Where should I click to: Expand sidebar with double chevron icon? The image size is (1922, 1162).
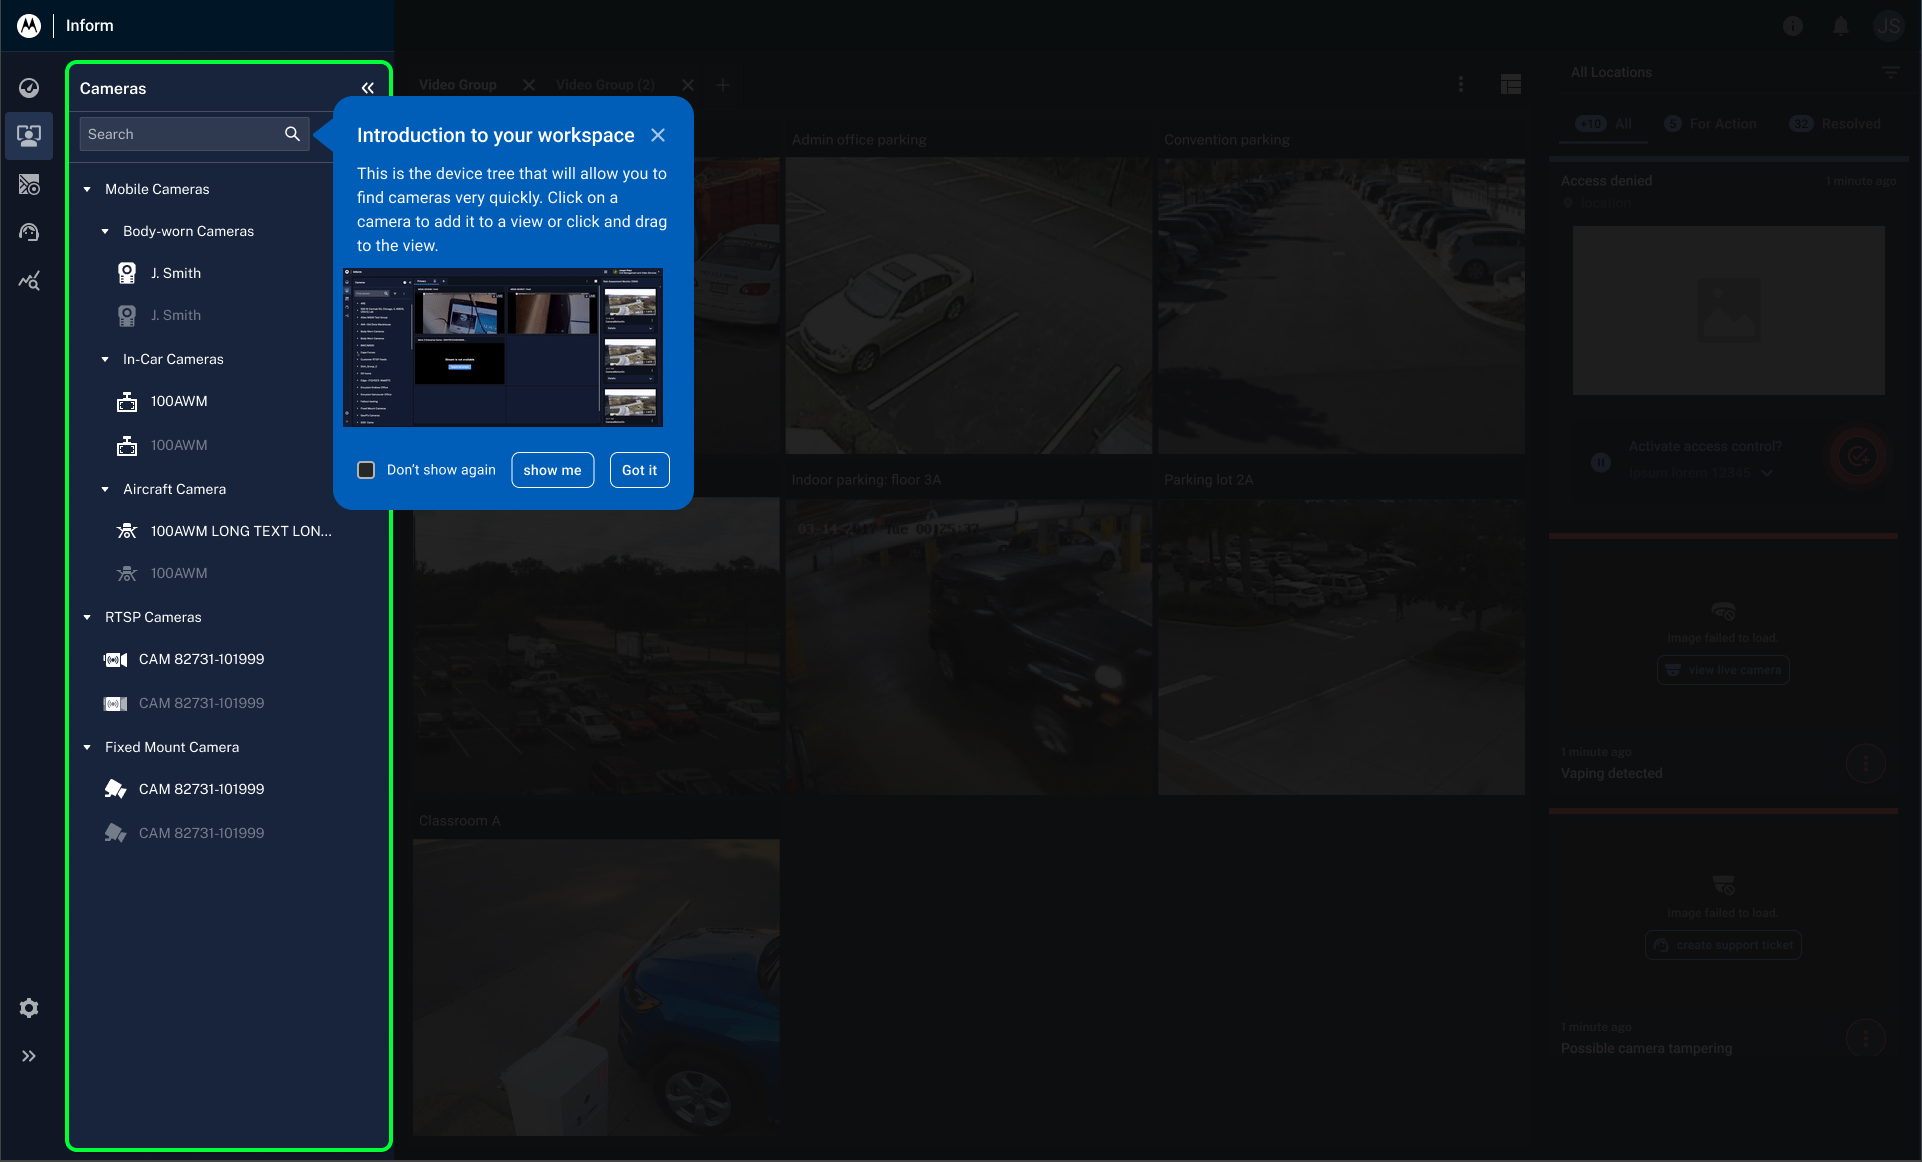point(29,1056)
